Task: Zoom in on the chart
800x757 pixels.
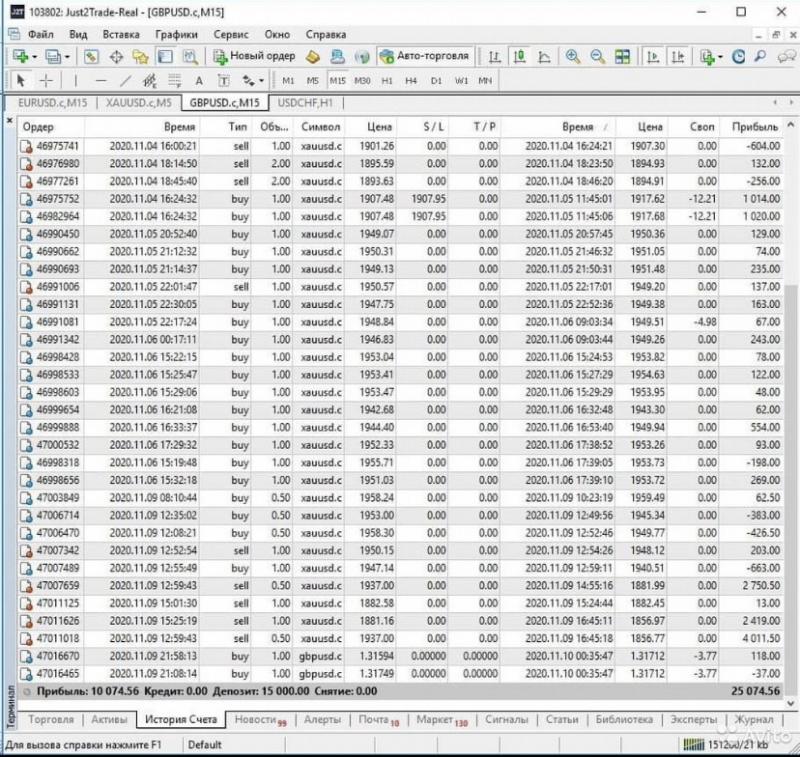Action: click(x=573, y=57)
